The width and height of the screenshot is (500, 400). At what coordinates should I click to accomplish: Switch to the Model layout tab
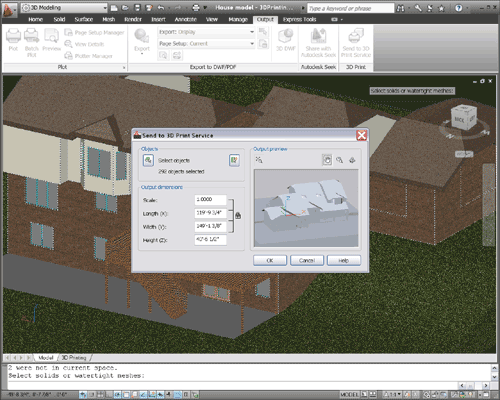(46, 358)
